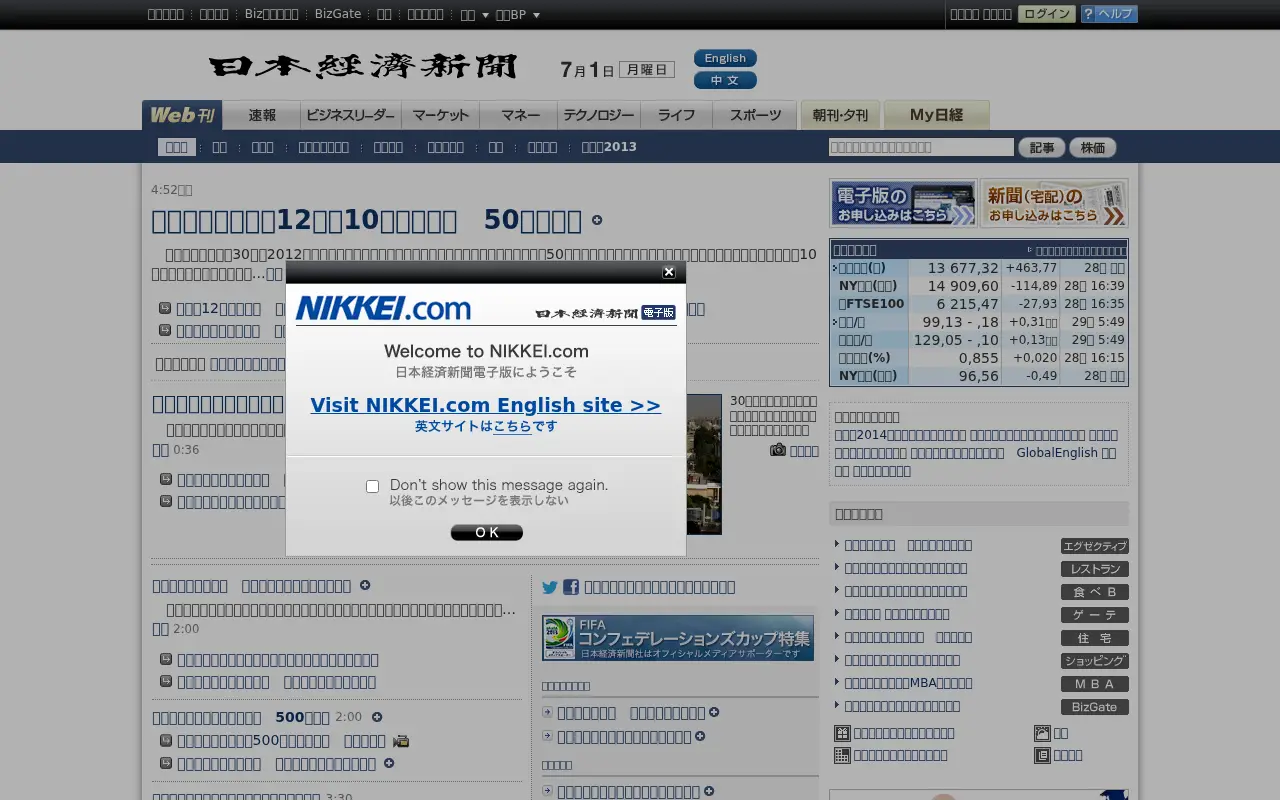This screenshot has width=1280, height=800.
Task: Click the 日本経済新聞 masthead logo
Action: (x=363, y=67)
